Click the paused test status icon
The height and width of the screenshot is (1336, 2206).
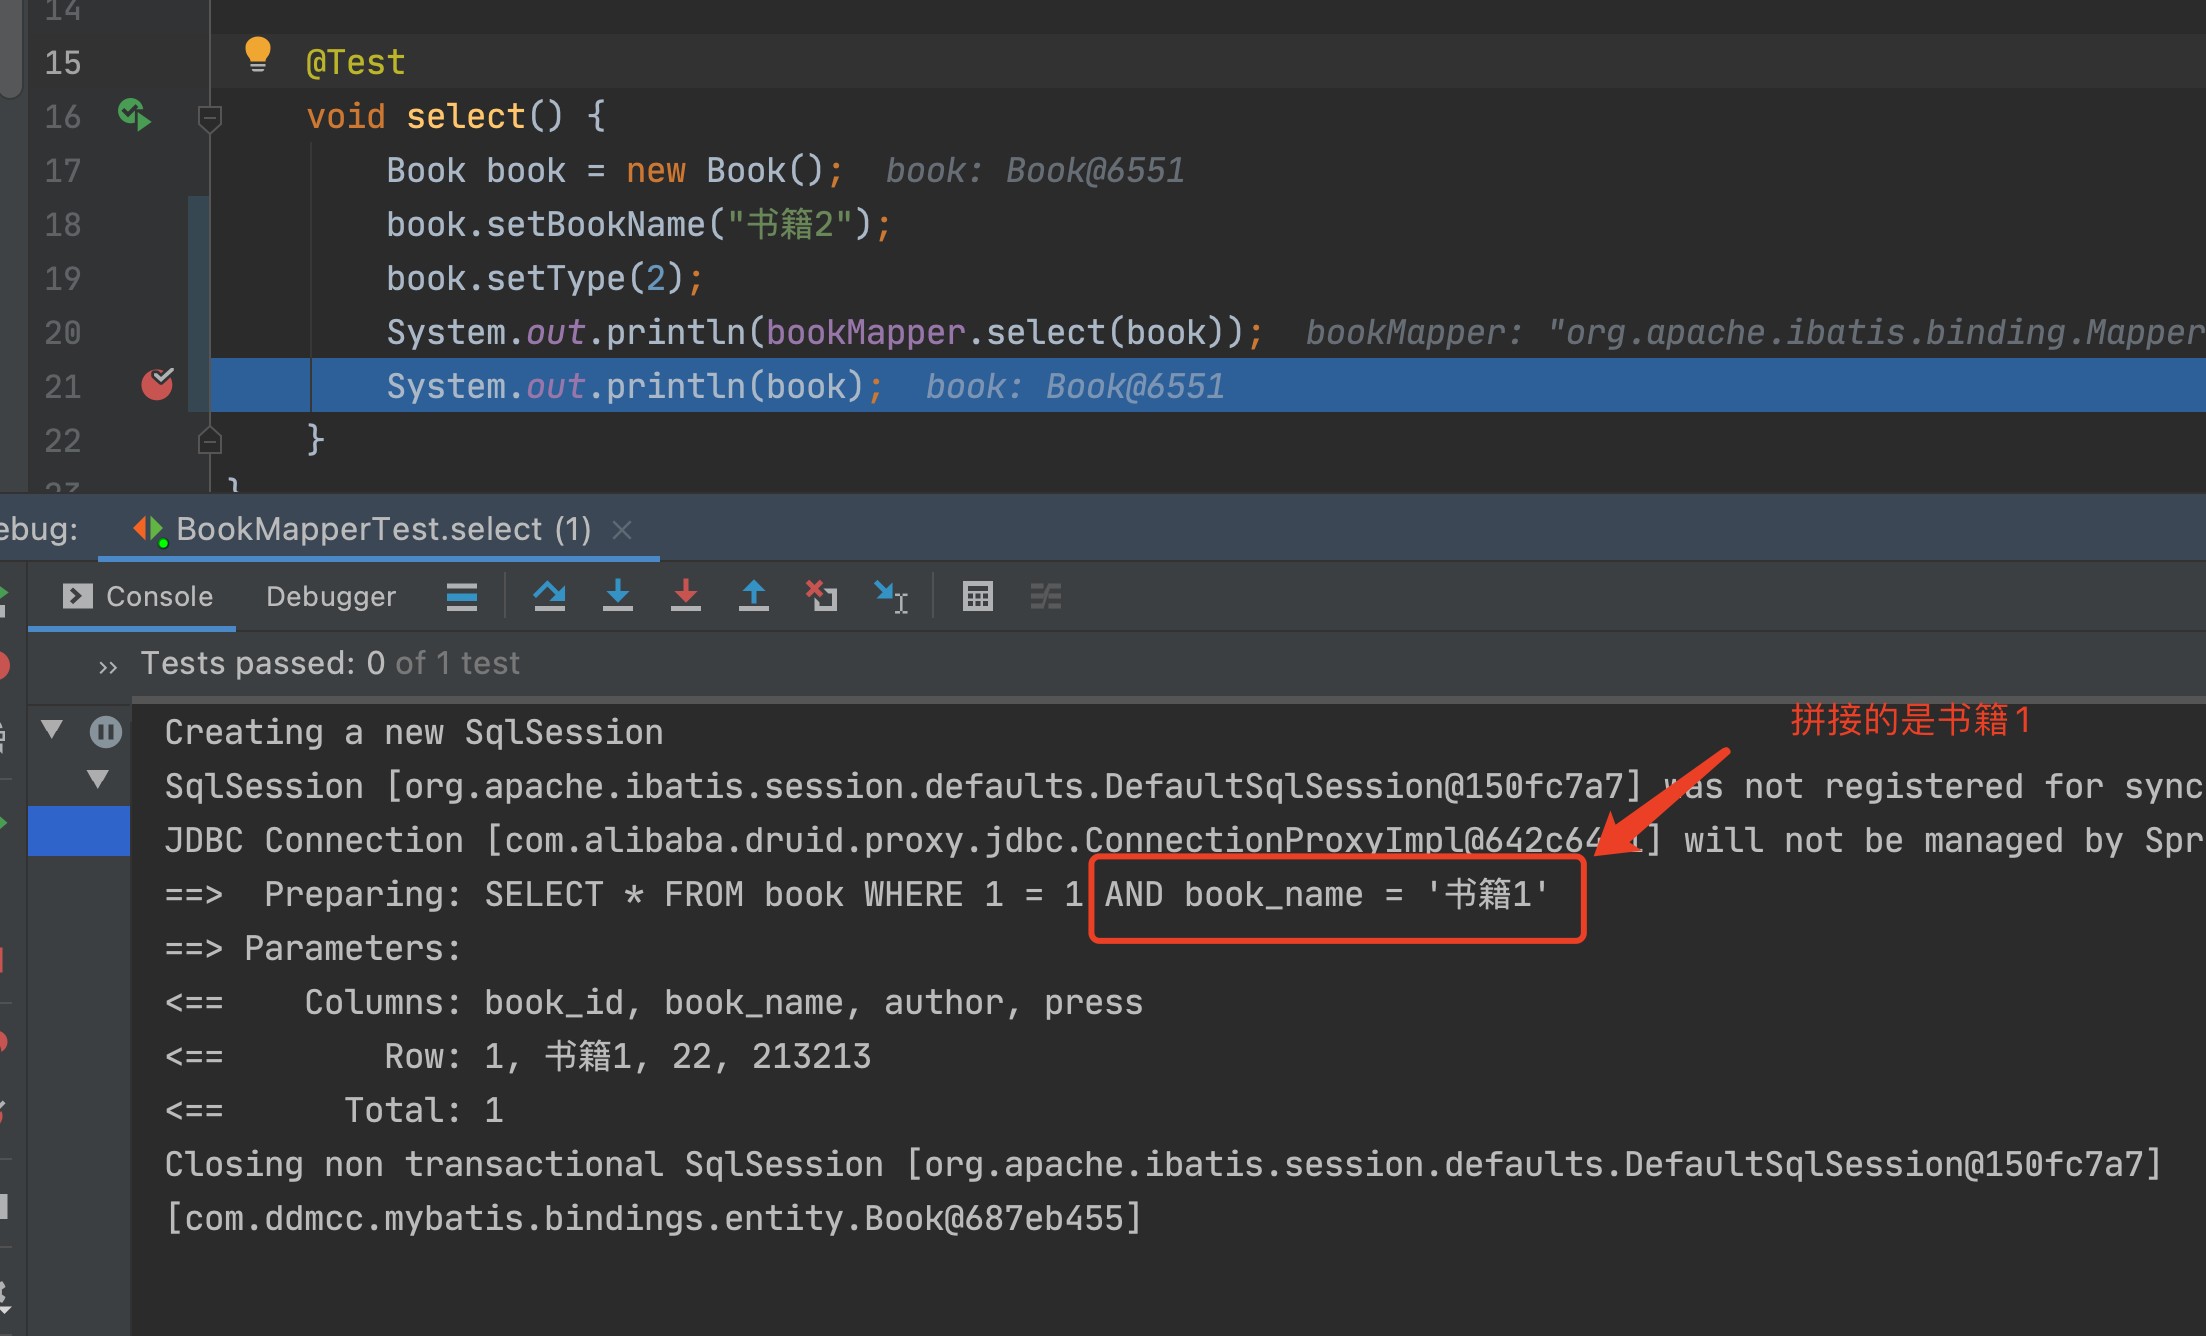(x=106, y=732)
